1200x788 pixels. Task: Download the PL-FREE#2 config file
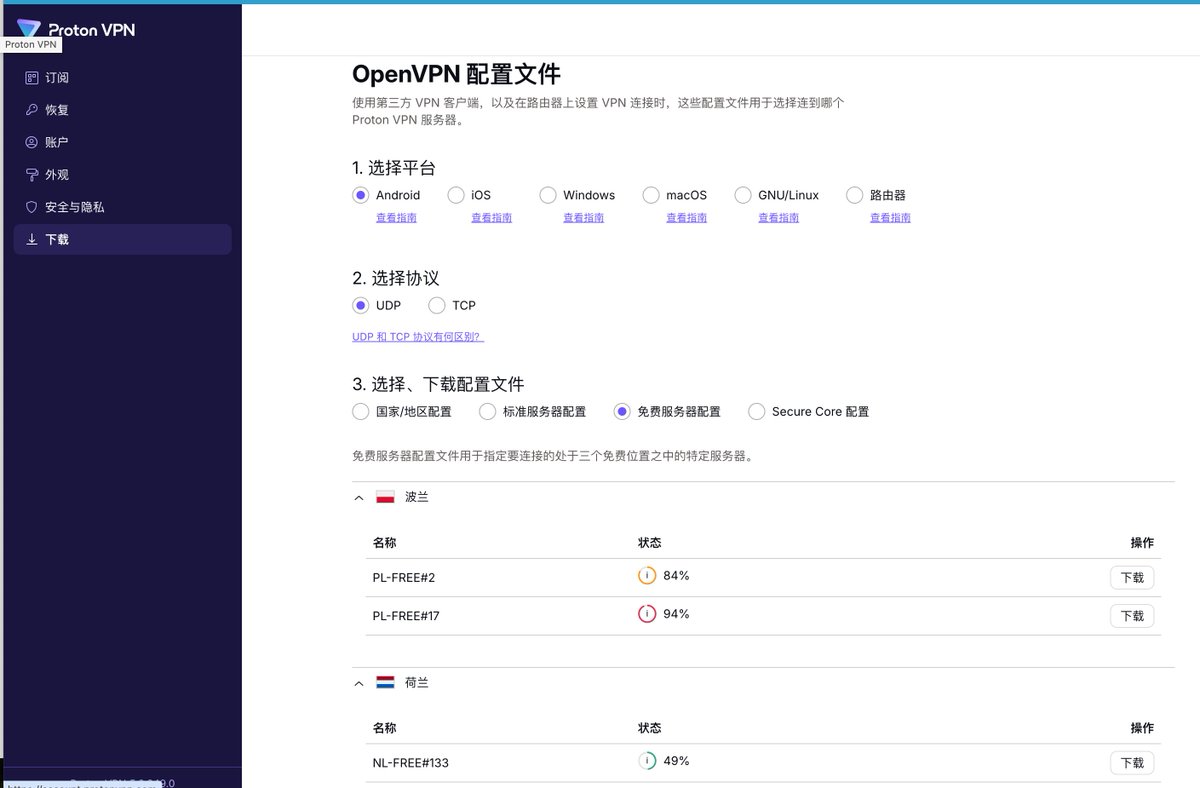tap(1132, 577)
